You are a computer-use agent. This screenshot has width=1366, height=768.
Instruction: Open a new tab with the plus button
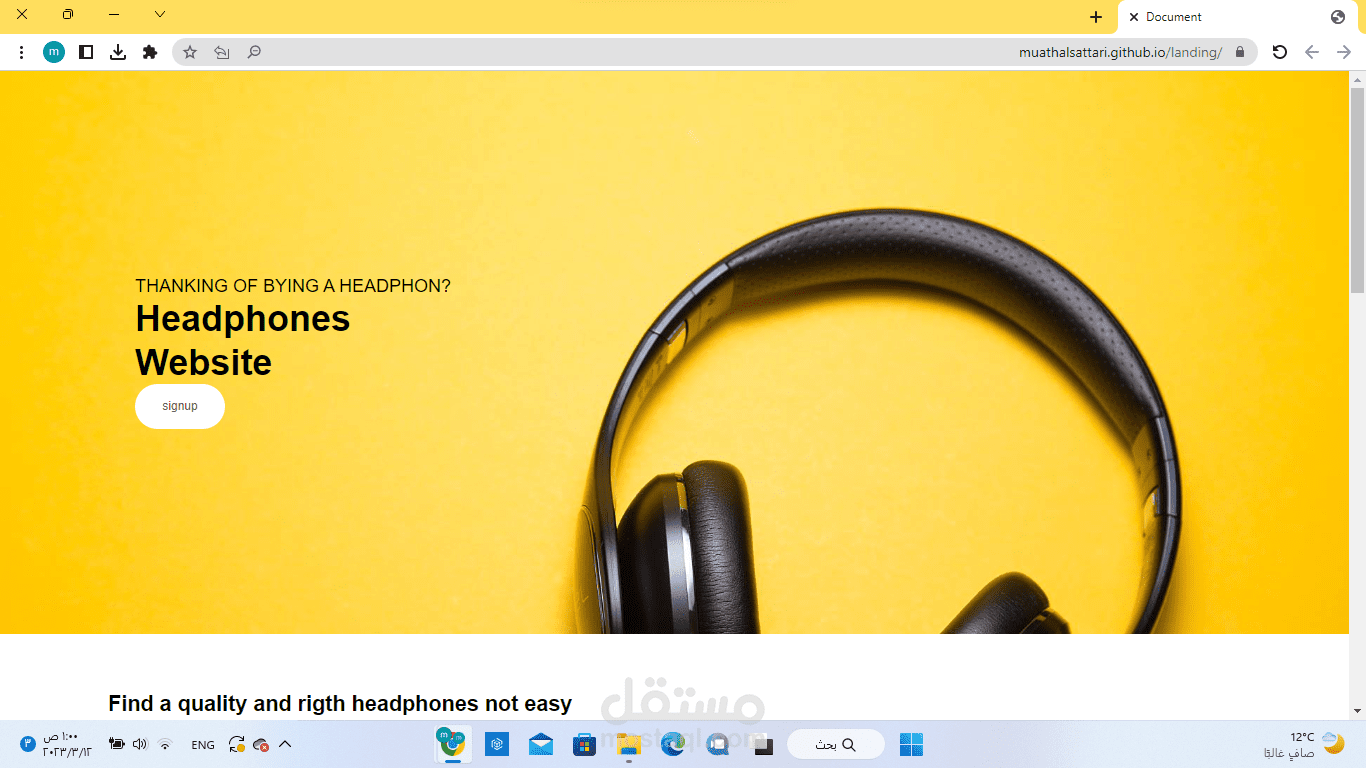[1096, 17]
